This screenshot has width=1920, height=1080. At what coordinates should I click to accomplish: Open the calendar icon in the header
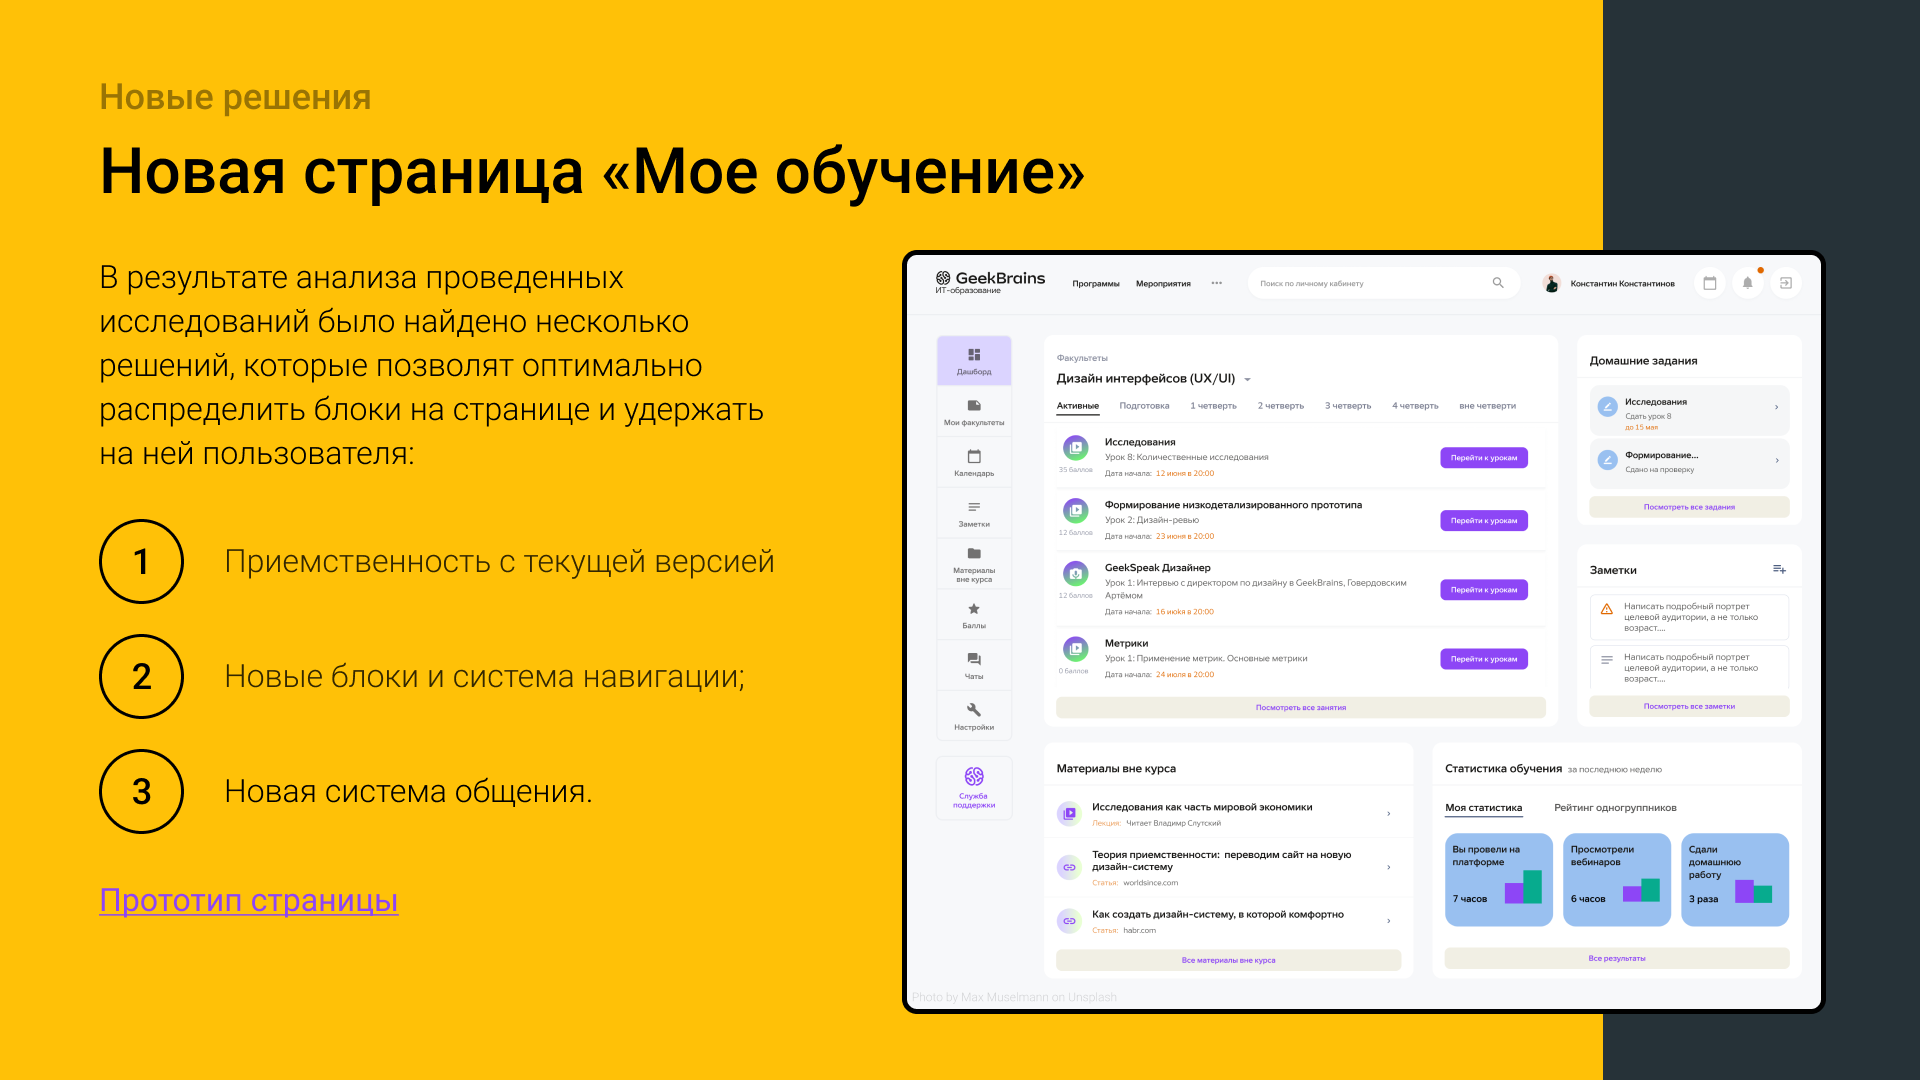point(1709,283)
